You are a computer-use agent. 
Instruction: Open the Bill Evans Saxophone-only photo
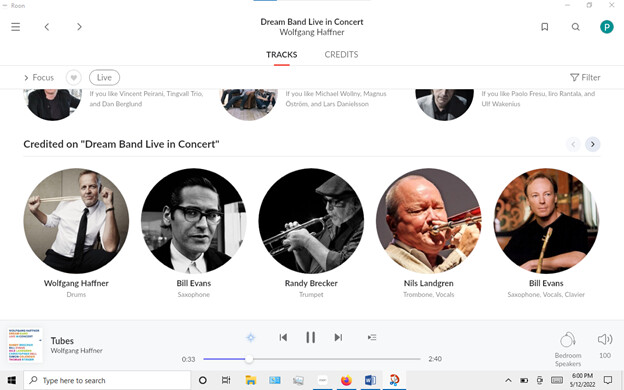193,221
